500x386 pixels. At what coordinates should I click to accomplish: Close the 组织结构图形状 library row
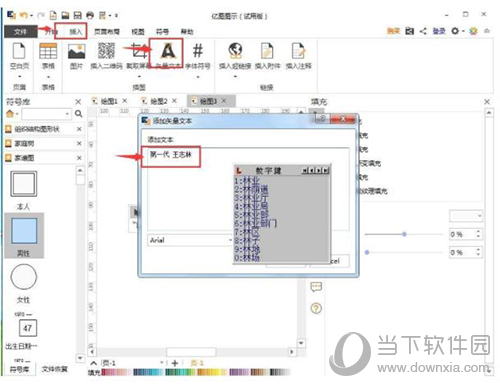[x=79, y=129]
